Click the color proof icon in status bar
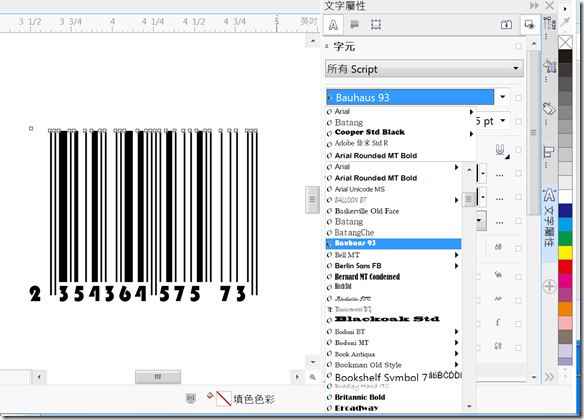 tap(191, 398)
